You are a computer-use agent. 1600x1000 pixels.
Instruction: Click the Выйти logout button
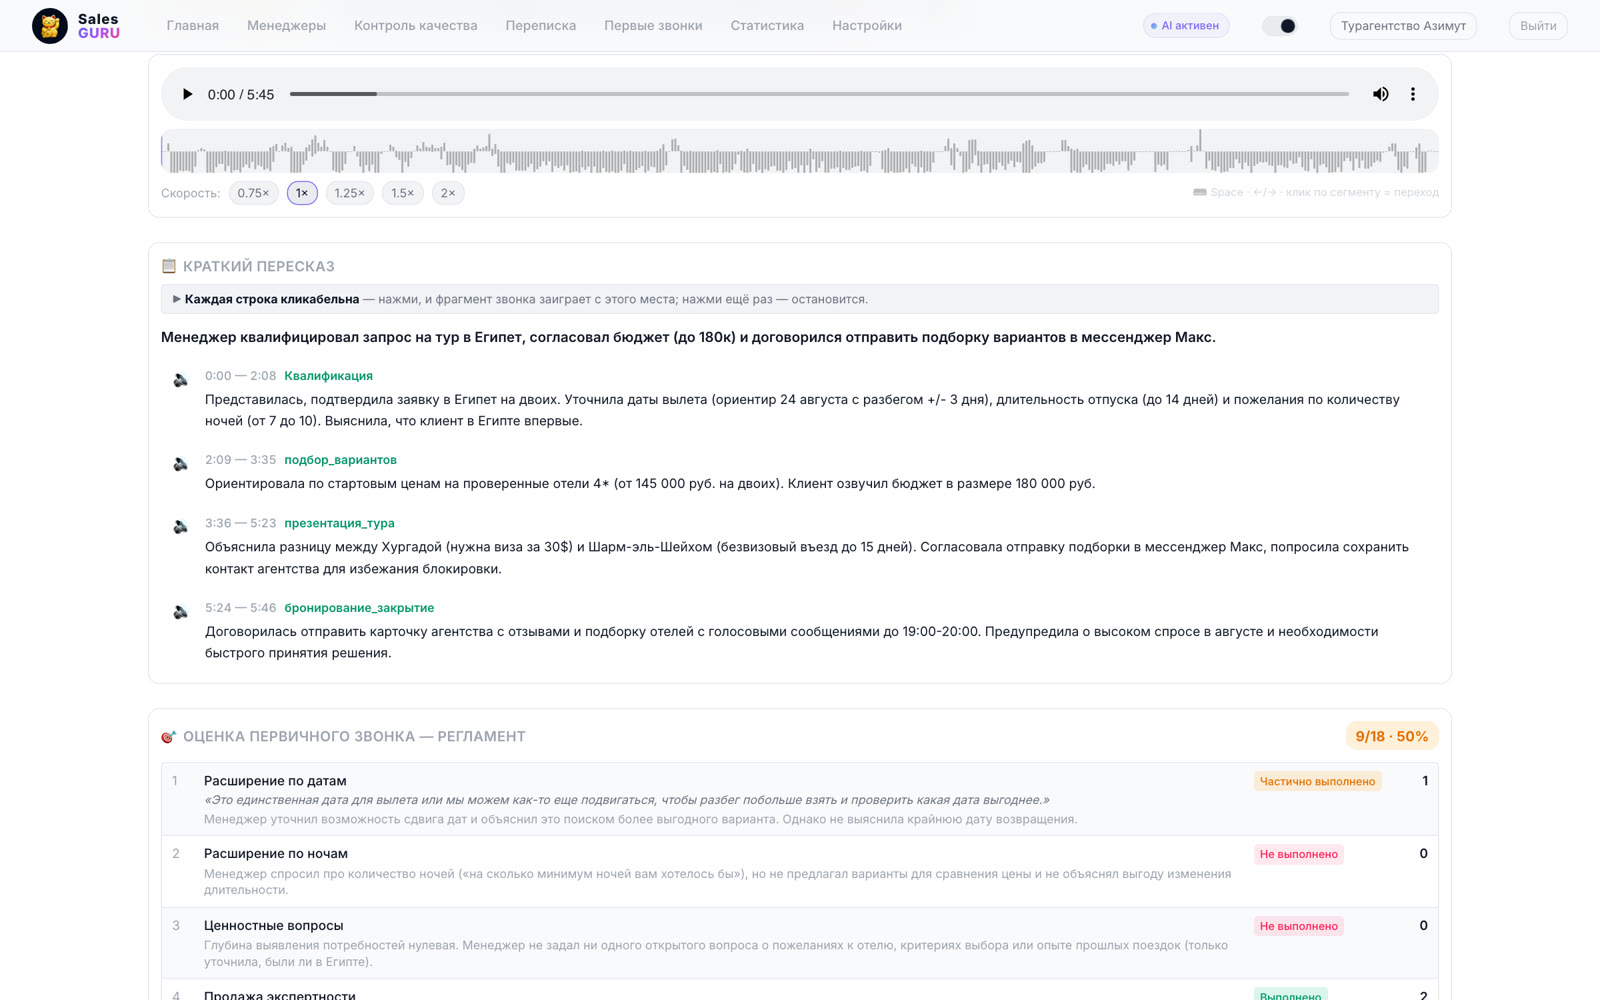[x=1538, y=26]
